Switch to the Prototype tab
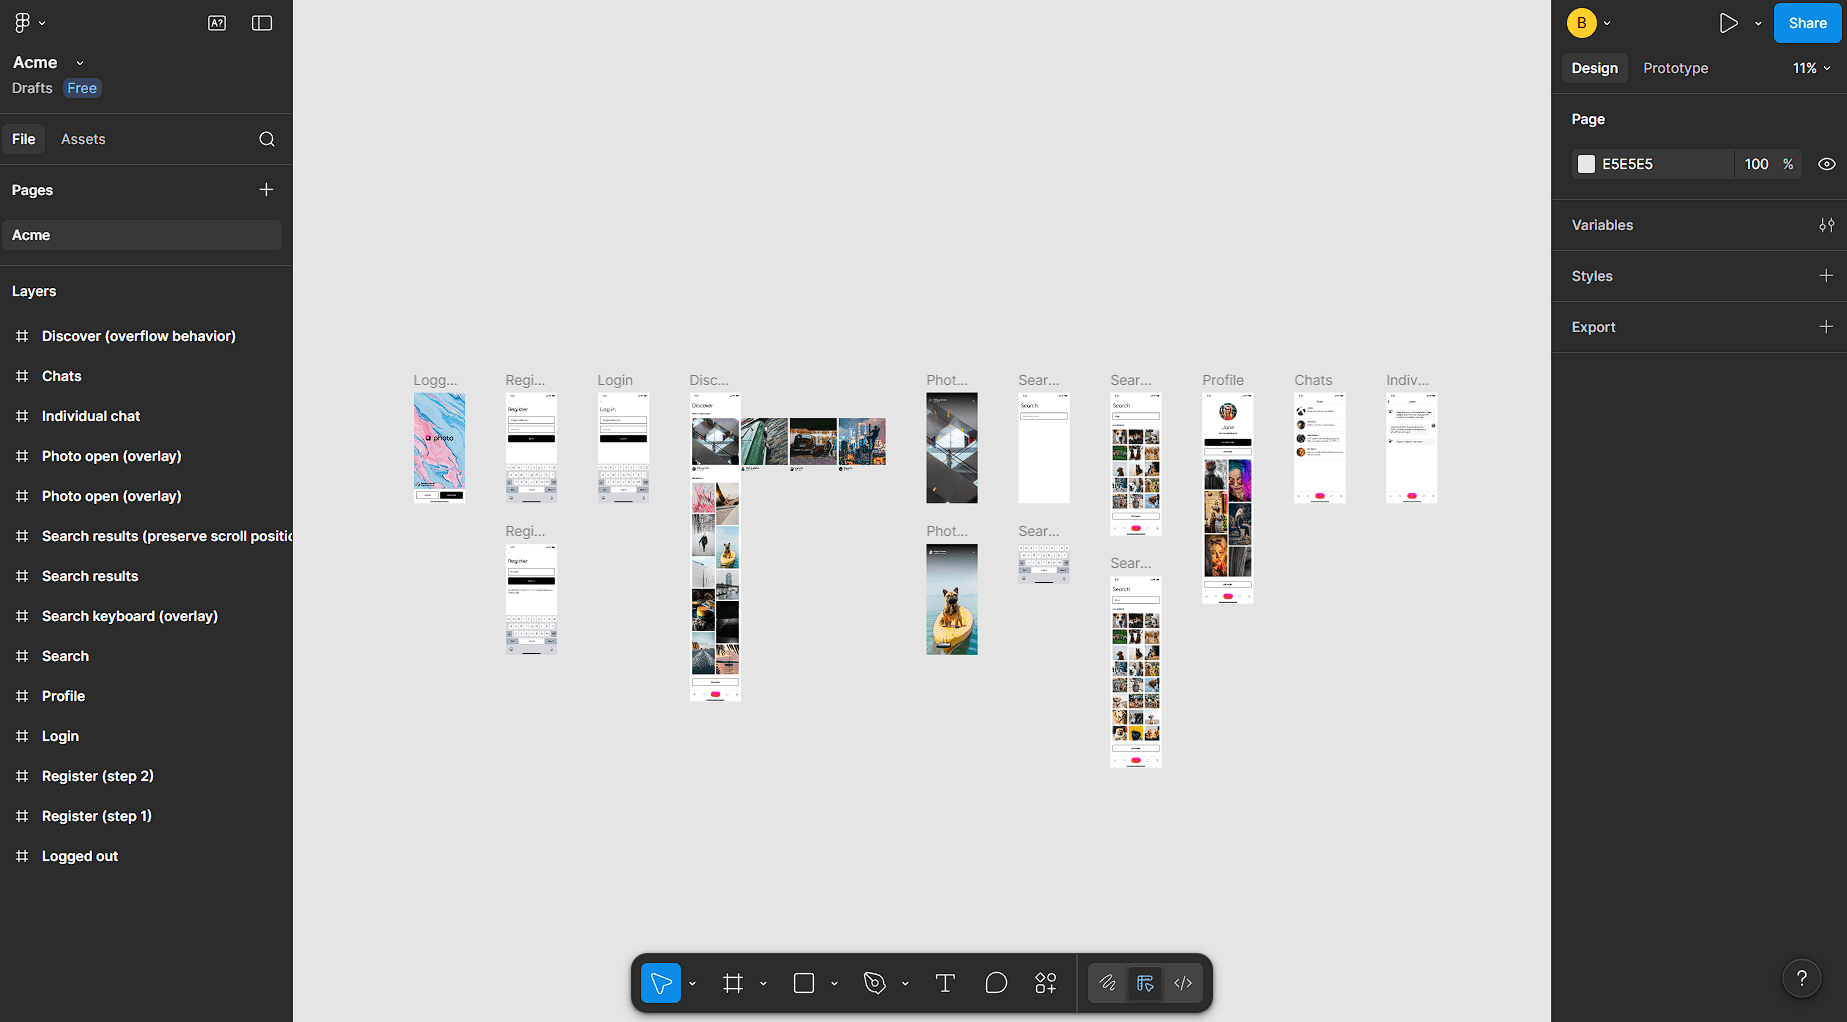Image resolution: width=1847 pixels, height=1022 pixels. pos(1675,68)
